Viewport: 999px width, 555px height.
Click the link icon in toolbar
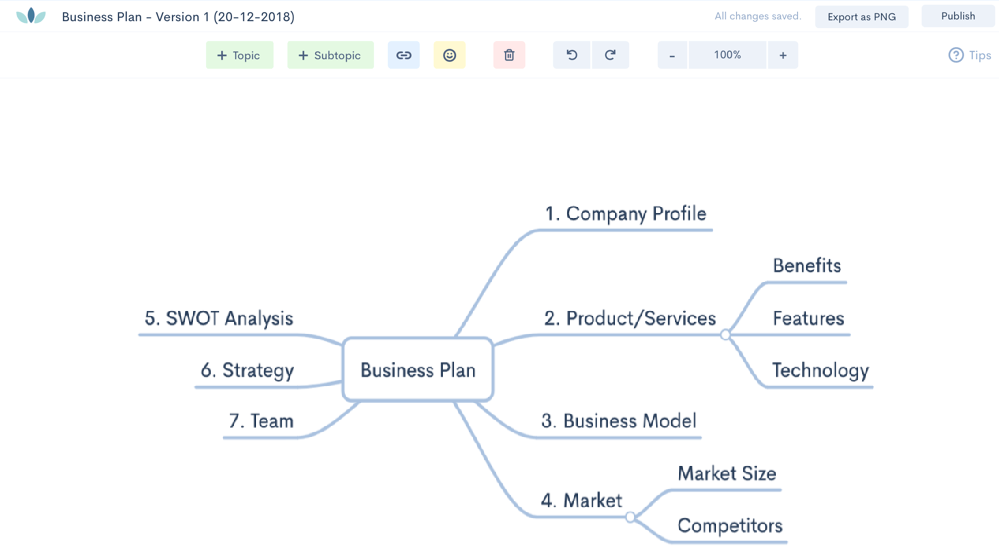point(404,56)
